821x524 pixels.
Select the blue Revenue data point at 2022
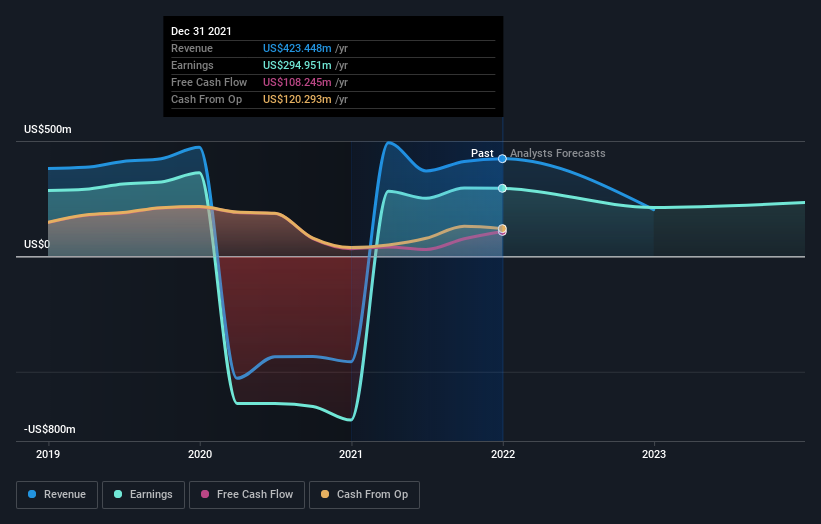tap(502, 159)
